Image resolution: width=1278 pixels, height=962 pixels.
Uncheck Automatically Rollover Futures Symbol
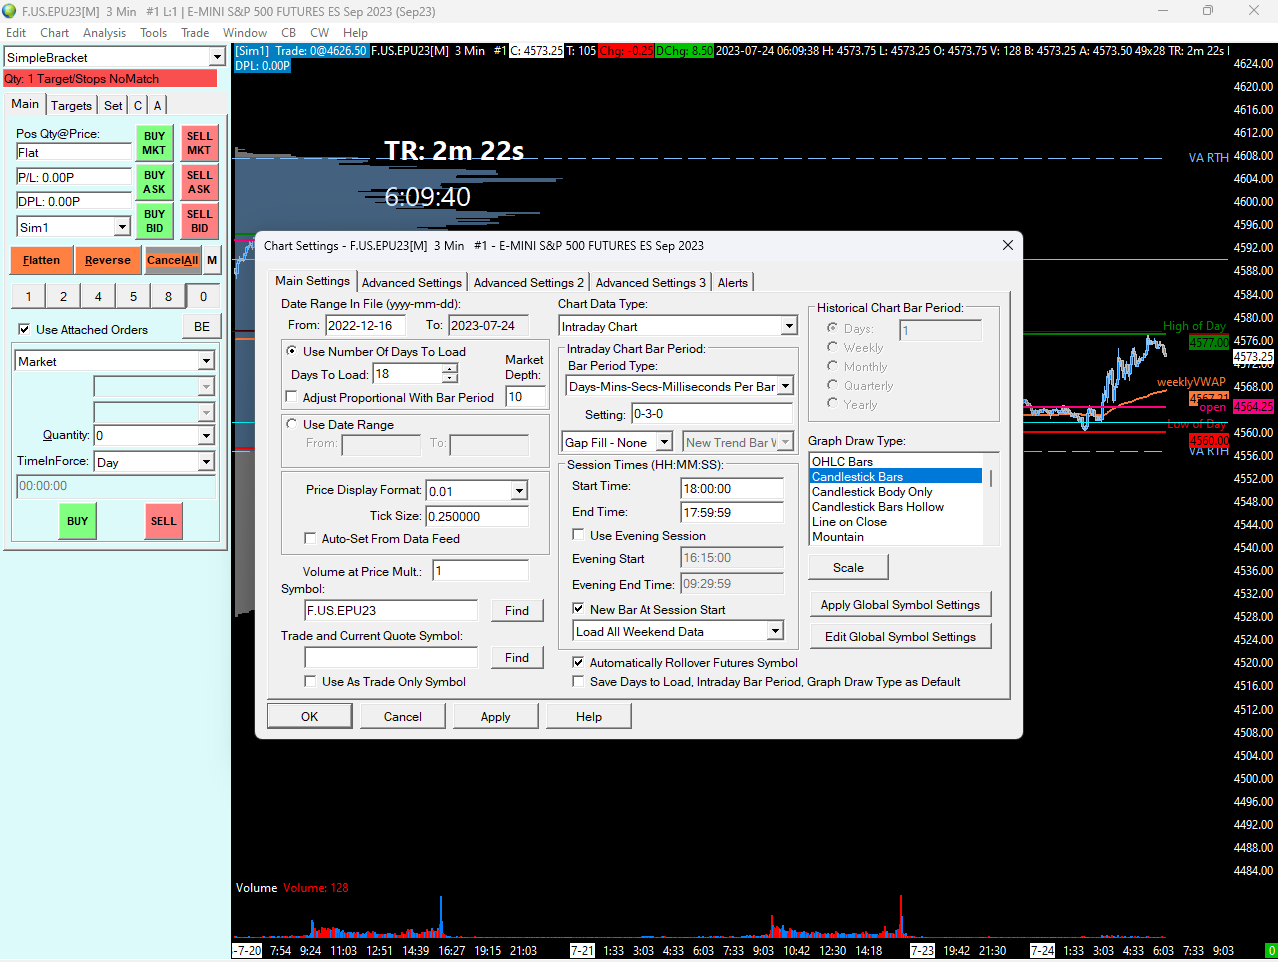click(578, 662)
